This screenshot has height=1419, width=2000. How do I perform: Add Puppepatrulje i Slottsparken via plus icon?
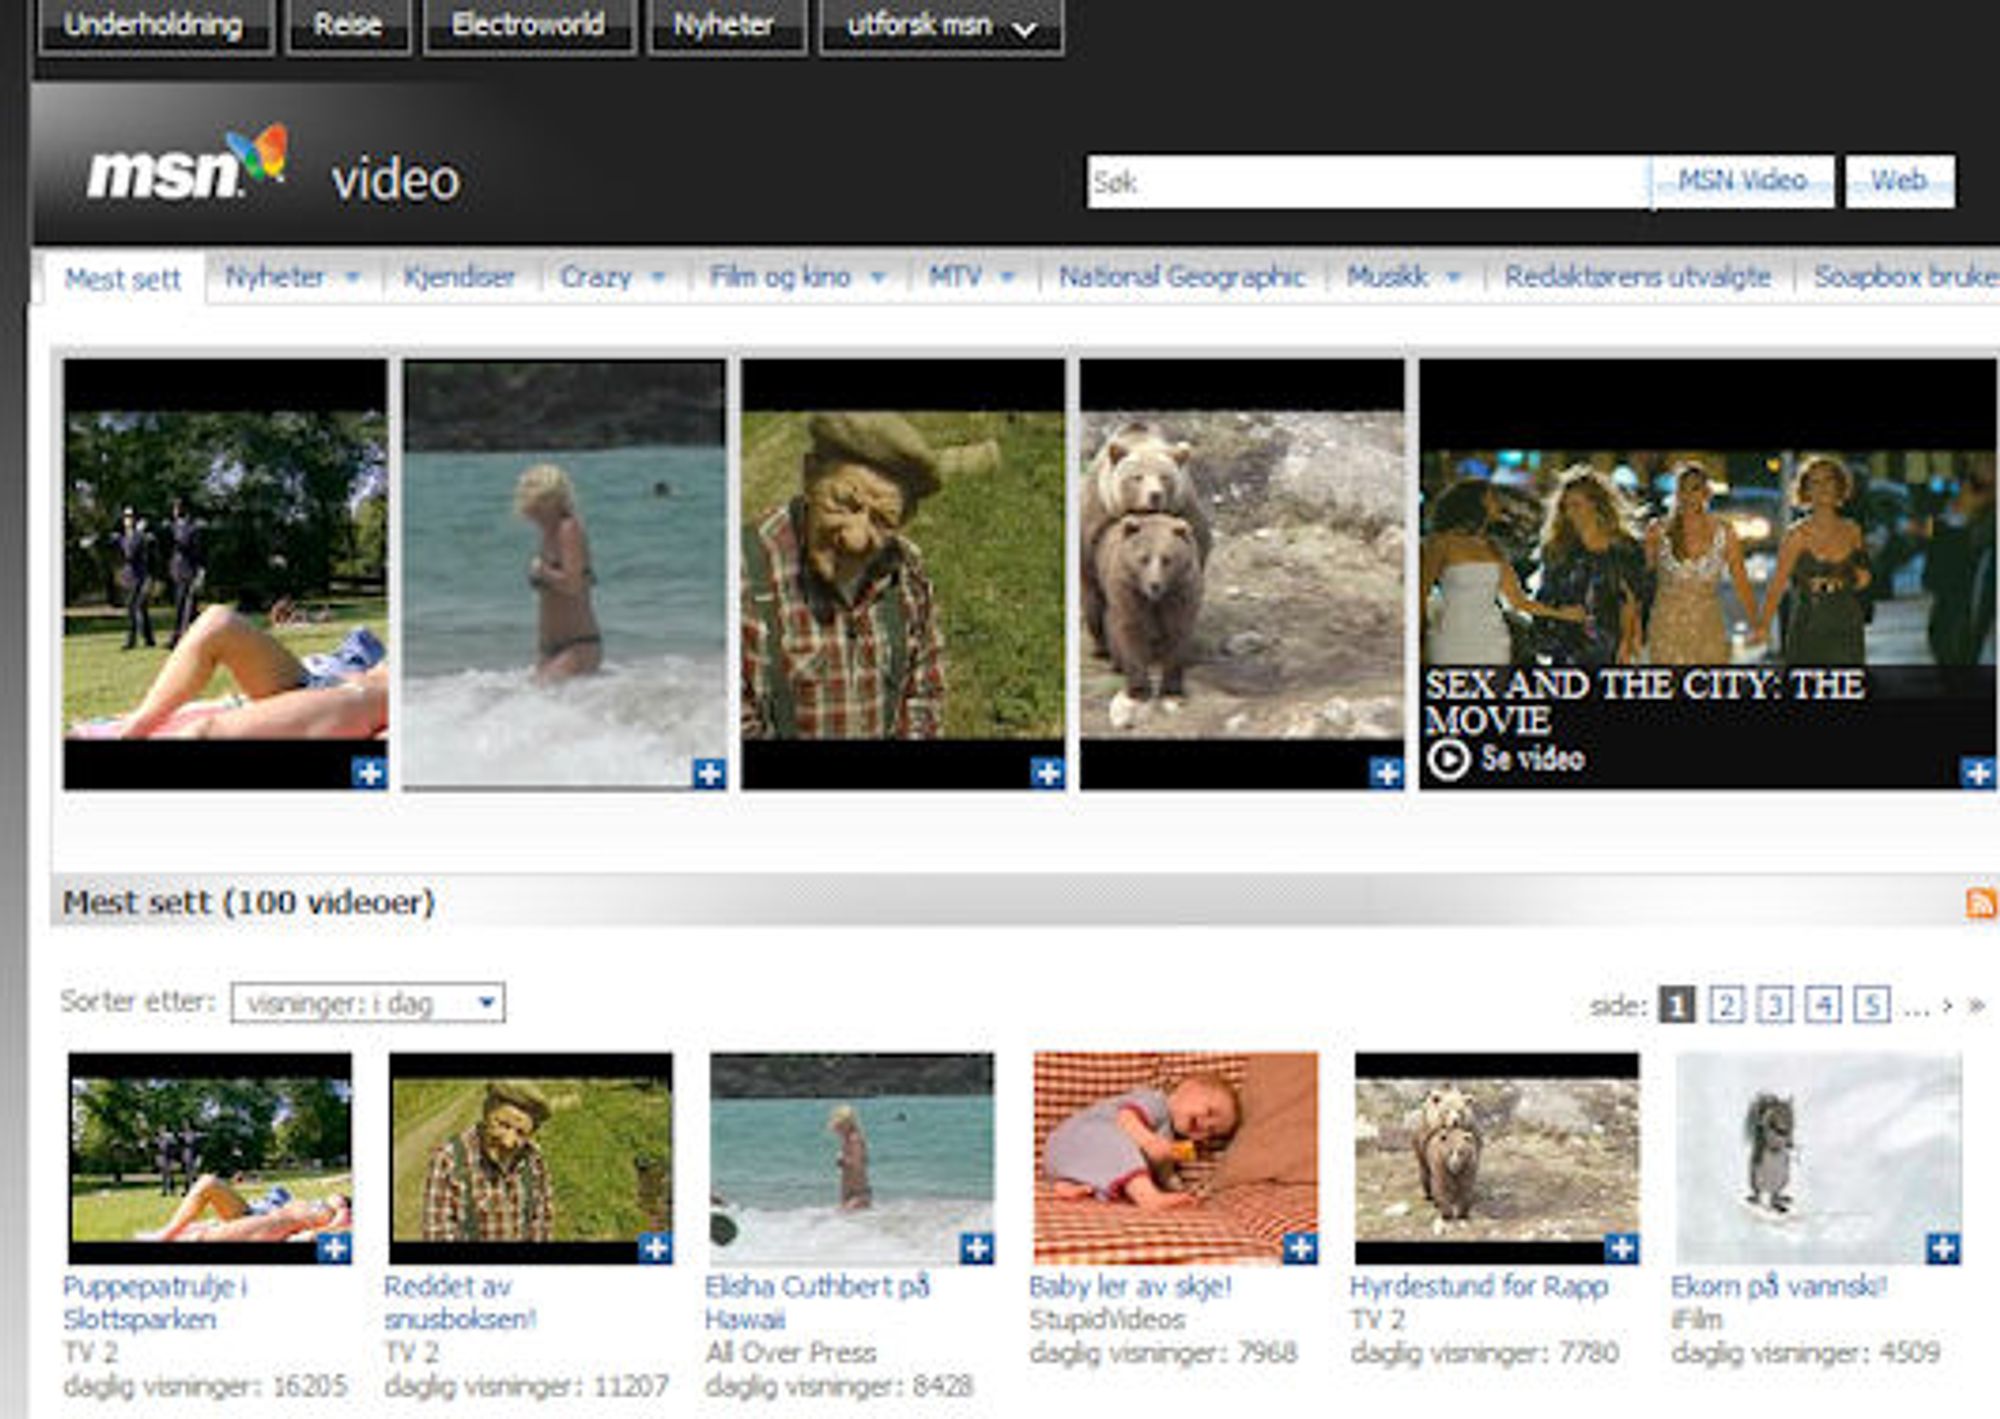(x=335, y=1248)
